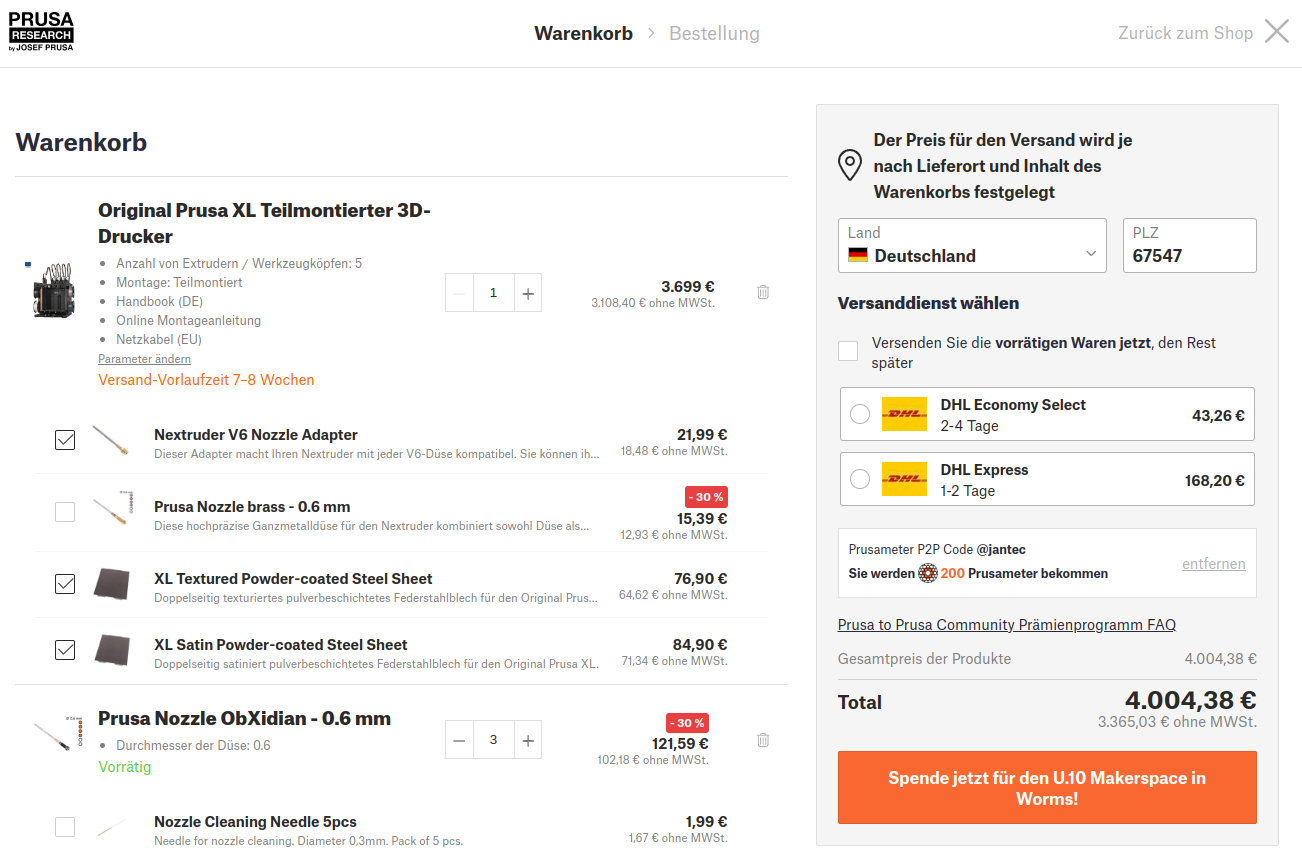Uncheck XL Satin Powder-coated Steel Sheet

tap(65, 650)
